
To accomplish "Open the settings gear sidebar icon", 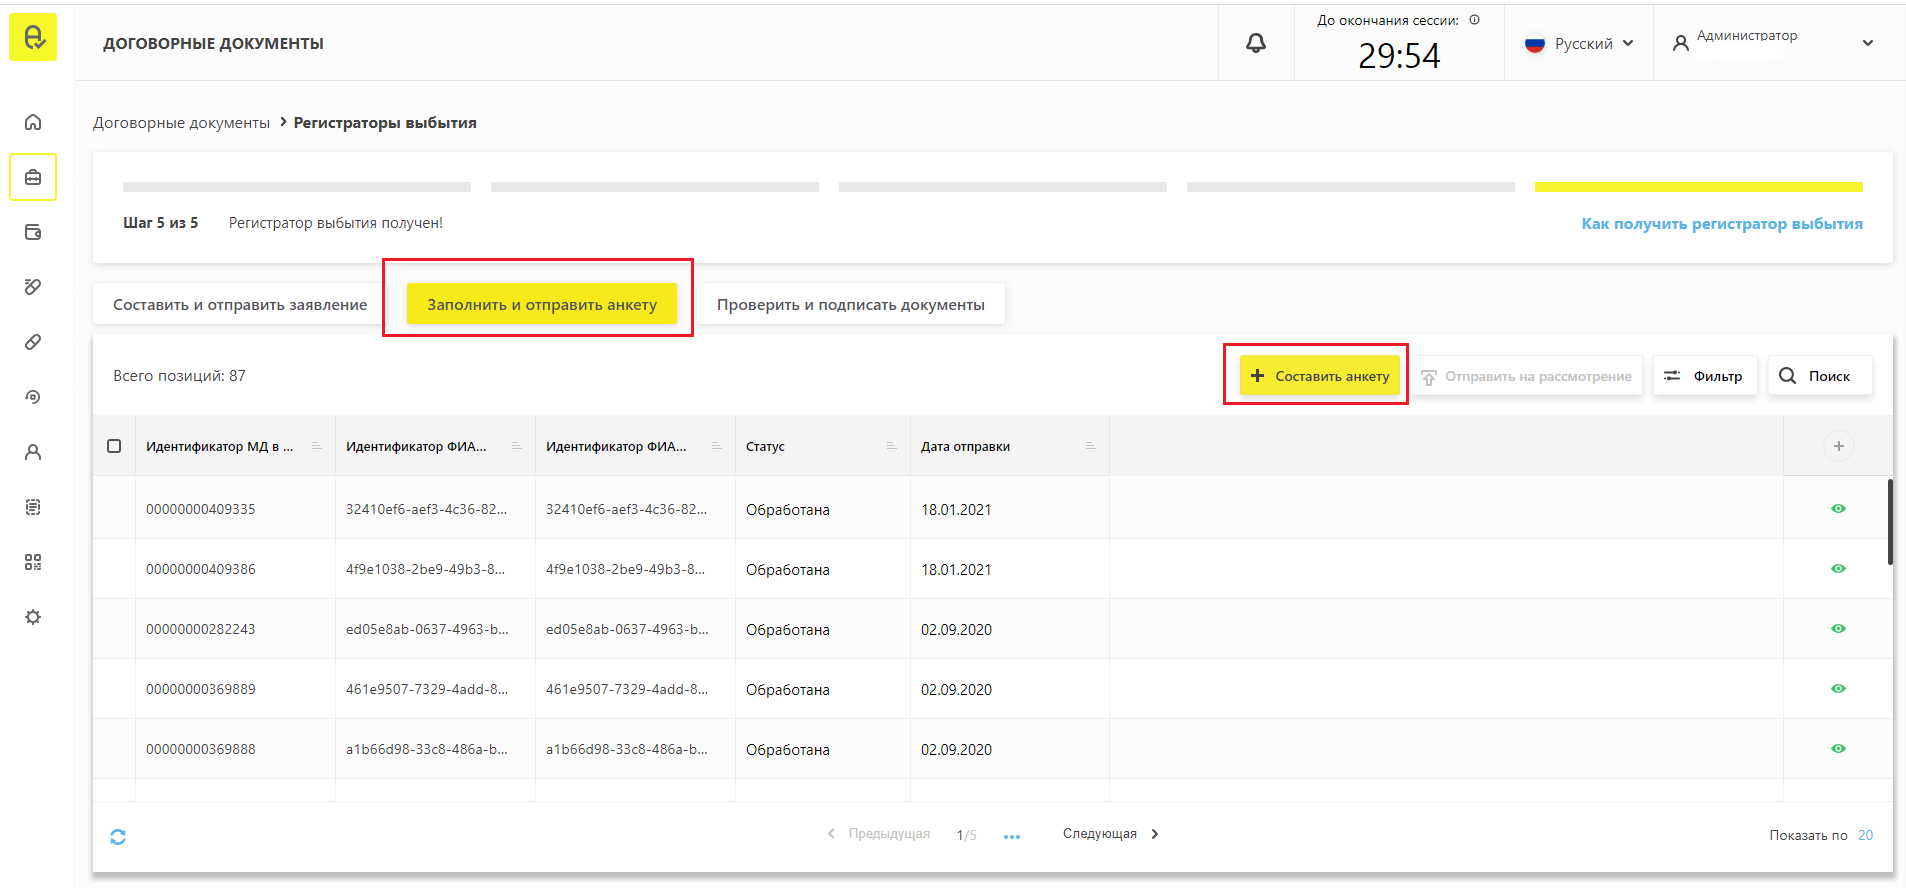I will pyautogui.click(x=33, y=617).
